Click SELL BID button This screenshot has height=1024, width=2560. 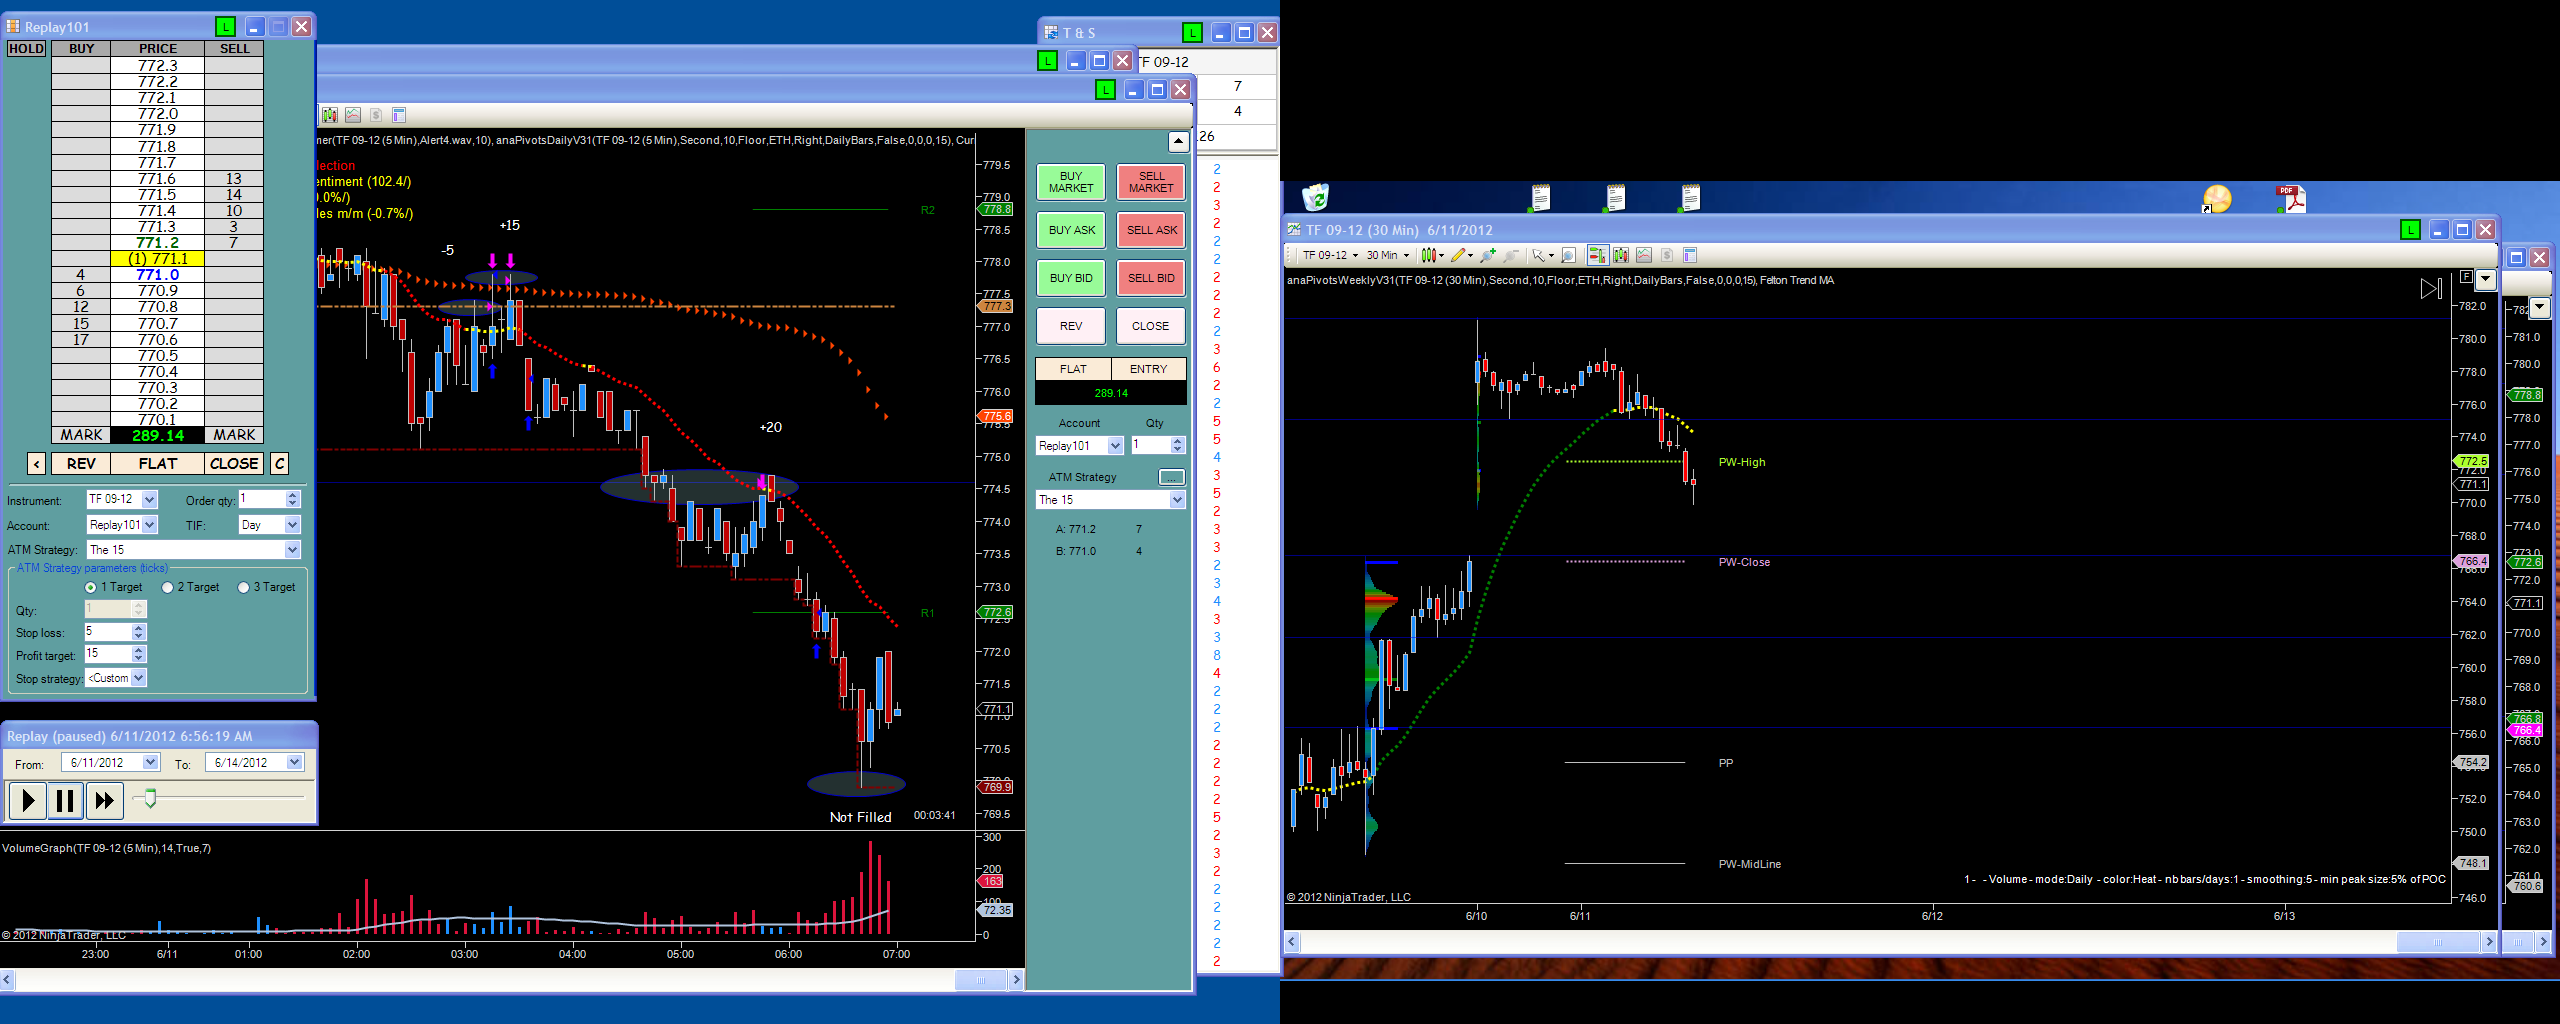click(1151, 278)
